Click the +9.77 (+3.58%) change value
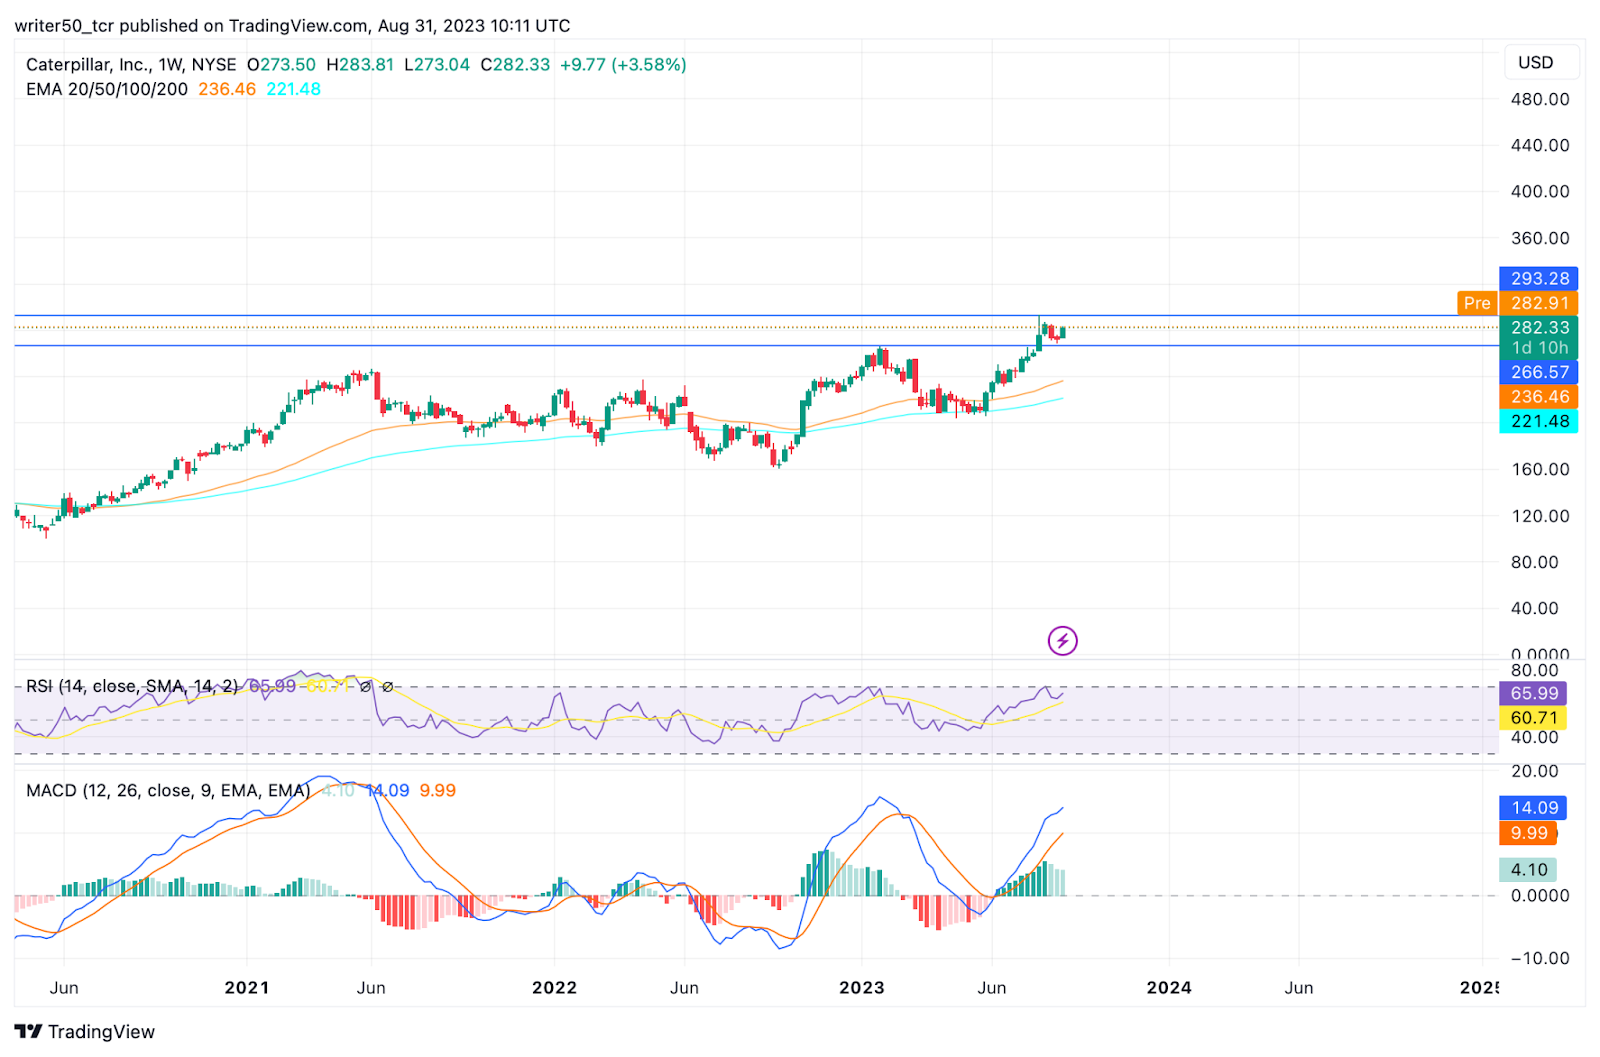Image resolution: width=1600 pixels, height=1057 pixels. [623, 65]
